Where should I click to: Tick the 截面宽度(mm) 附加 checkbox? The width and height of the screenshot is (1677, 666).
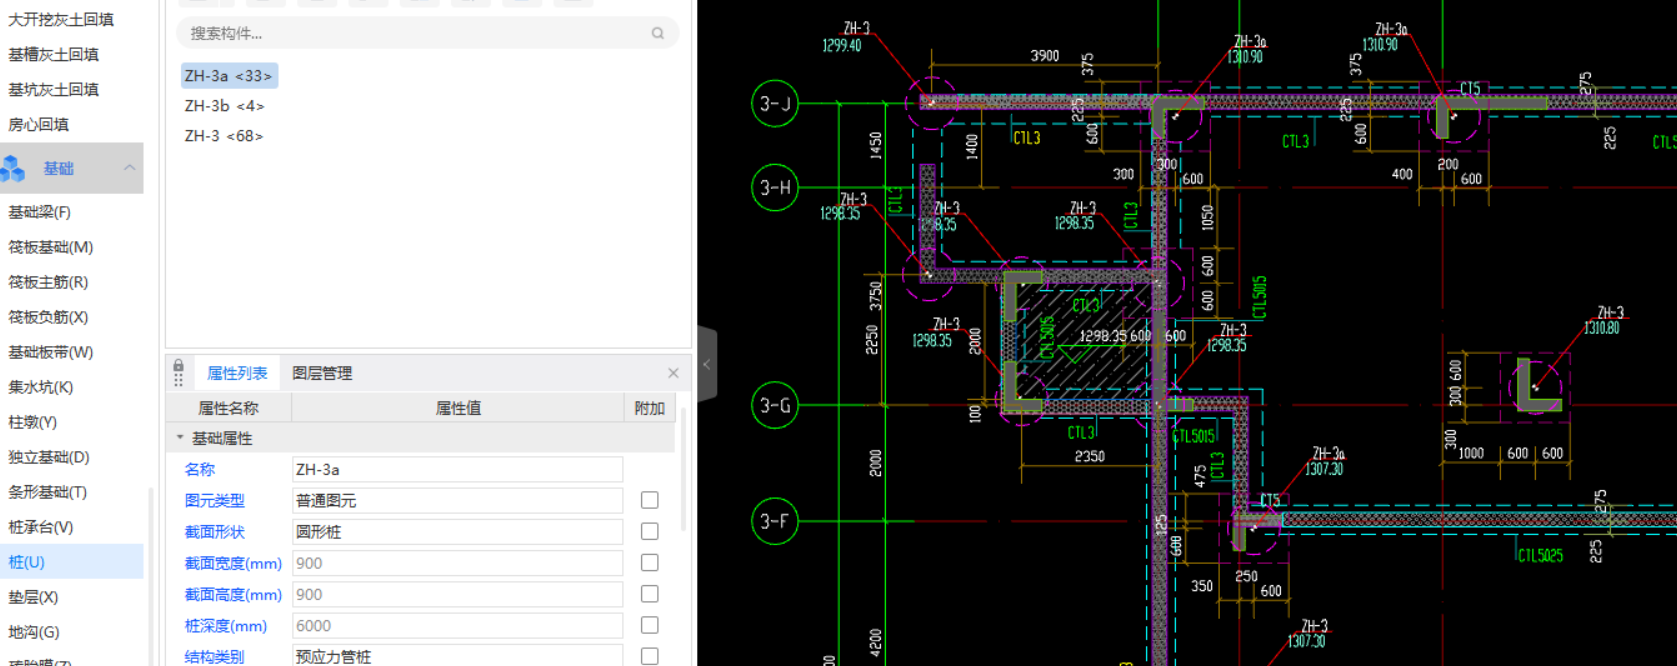[x=649, y=563]
